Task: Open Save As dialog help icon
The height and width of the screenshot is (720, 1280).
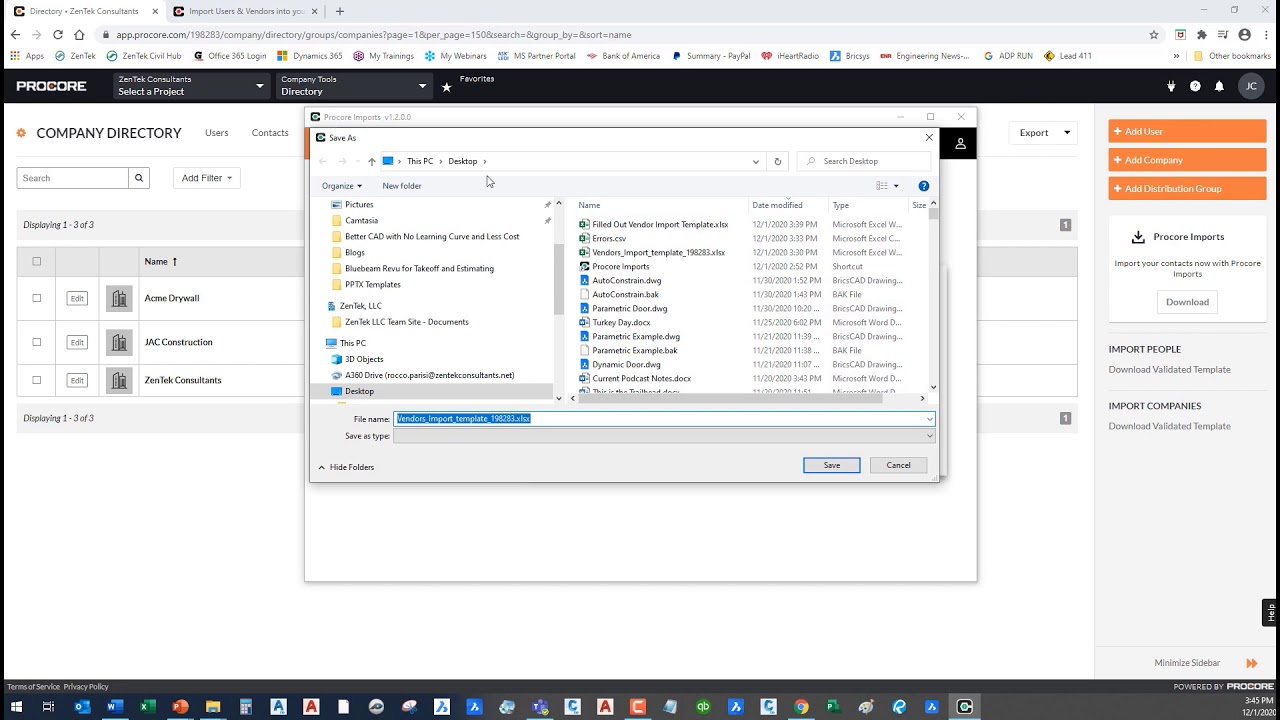Action: [x=923, y=186]
